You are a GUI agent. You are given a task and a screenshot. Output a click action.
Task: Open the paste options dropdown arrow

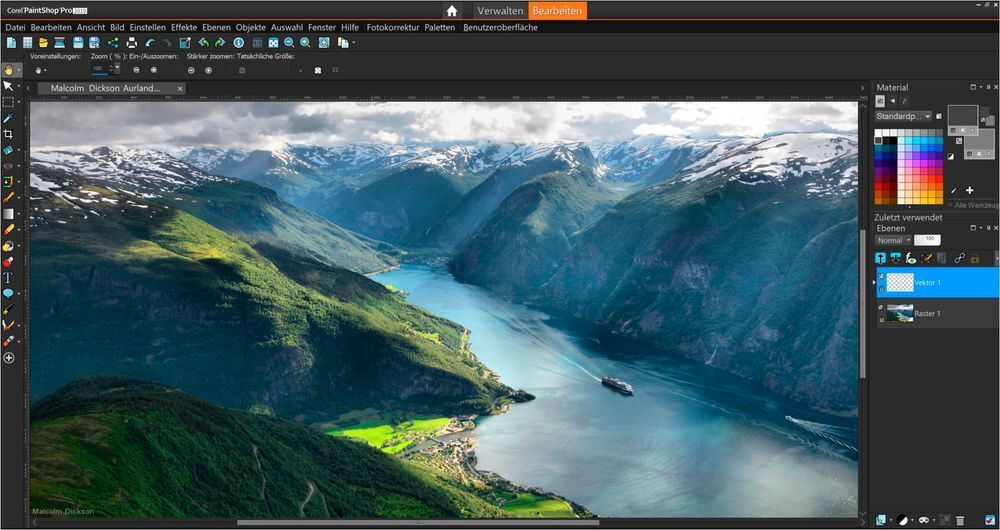point(353,43)
